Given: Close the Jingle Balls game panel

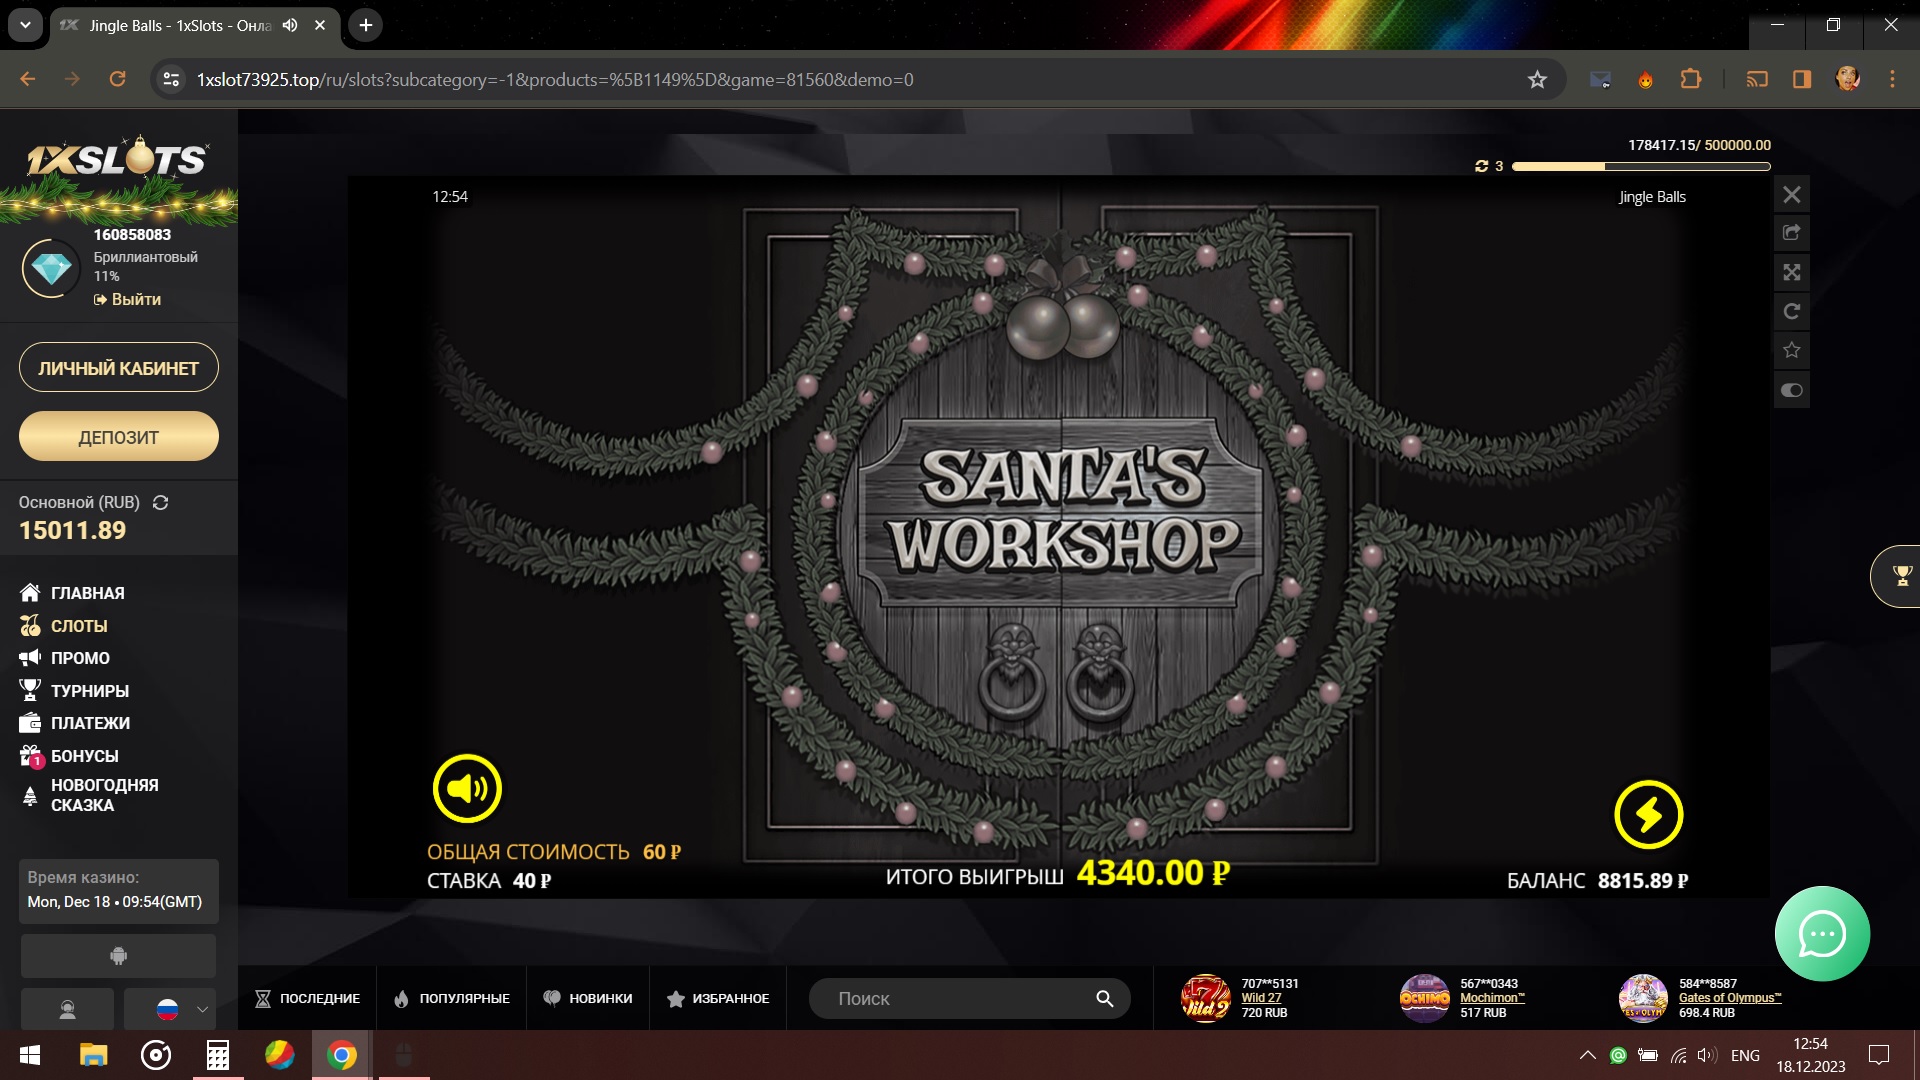Looking at the screenshot, I should pos(1792,195).
